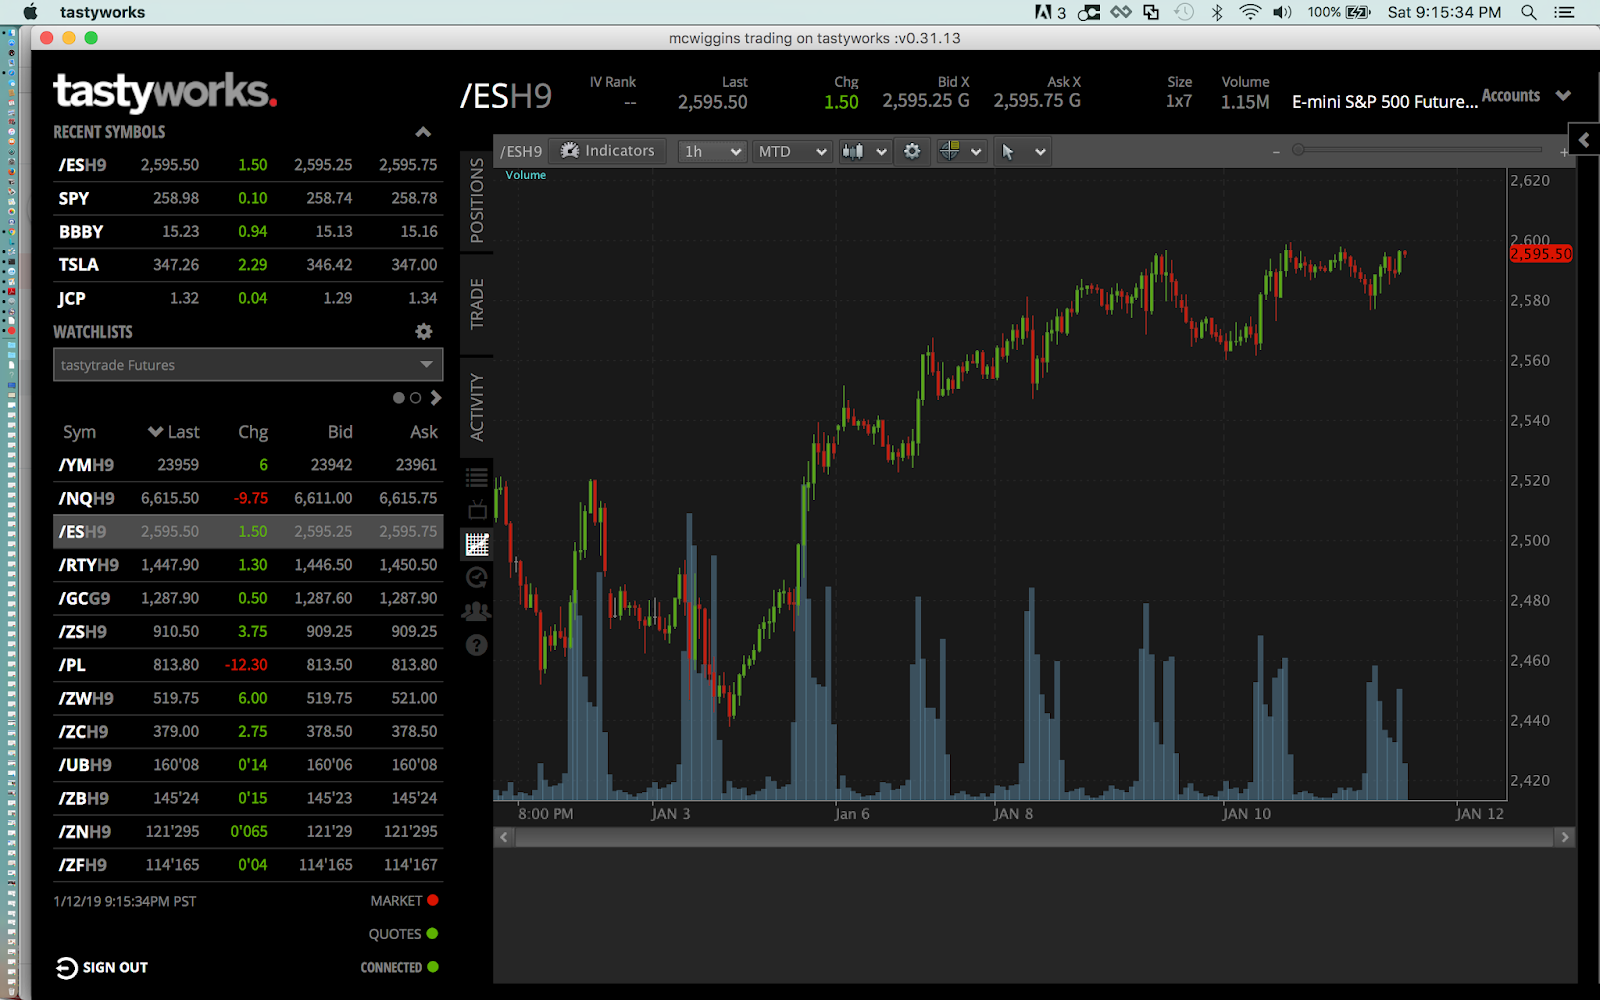Viewport: 1600px width, 1000px height.
Task: Click the Bluetooth menu bar icon
Action: pos(1217,12)
